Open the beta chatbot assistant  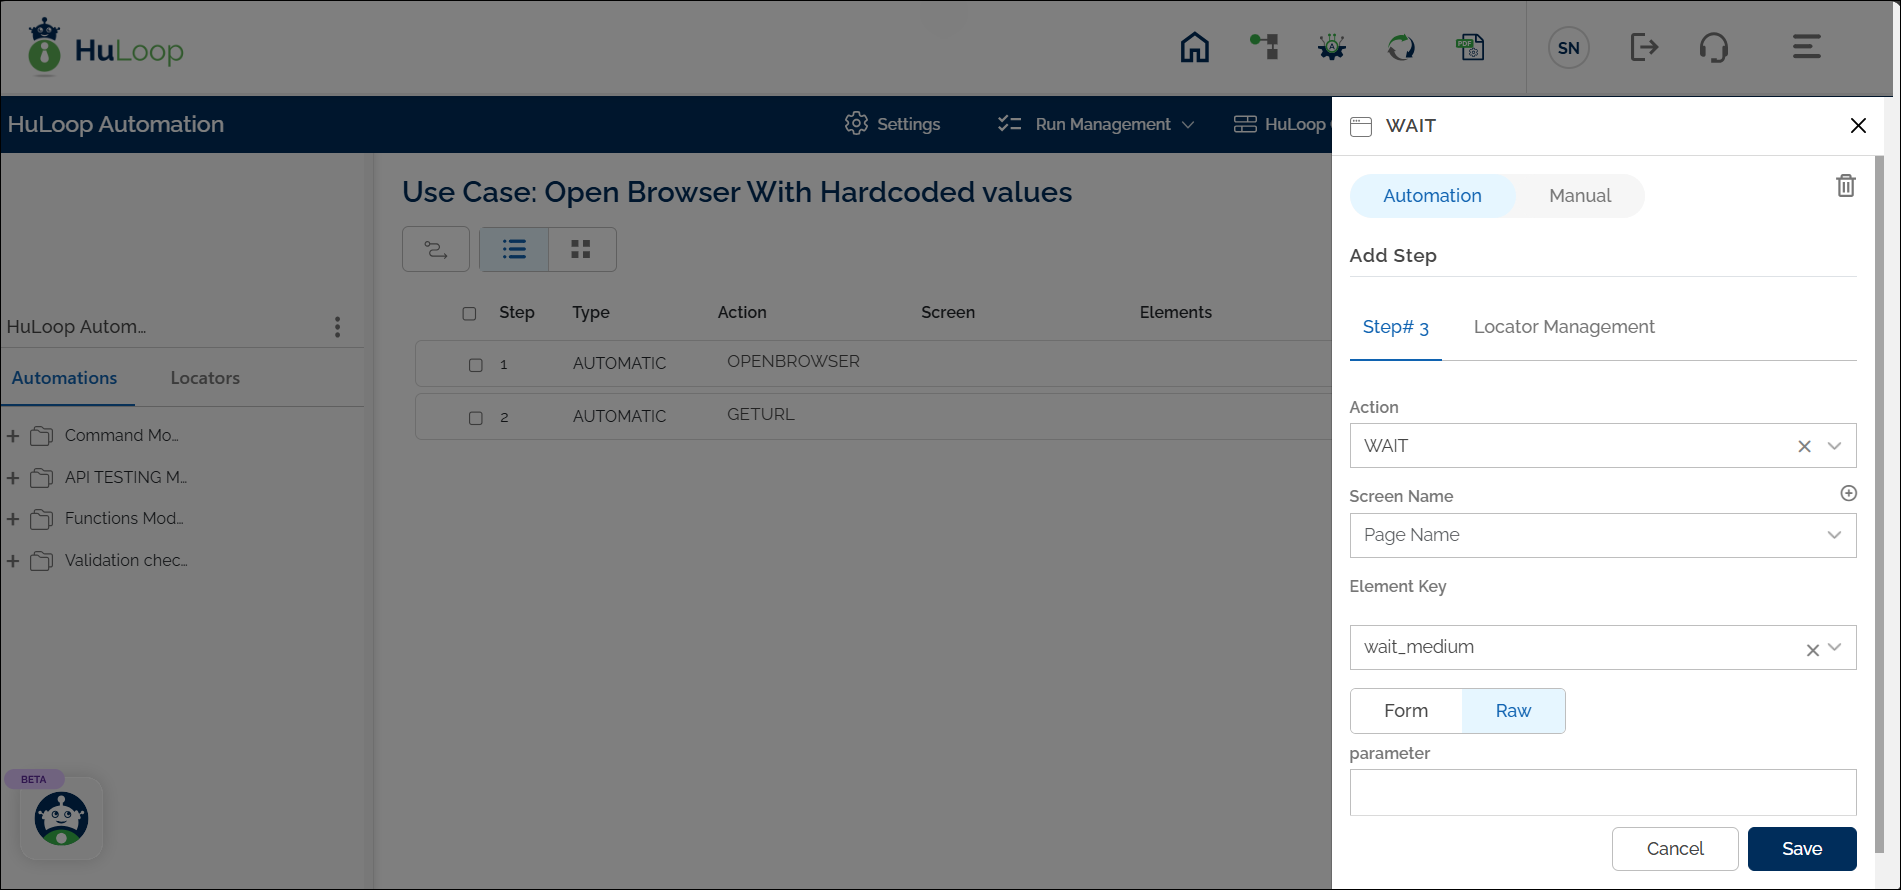point(62,818)
